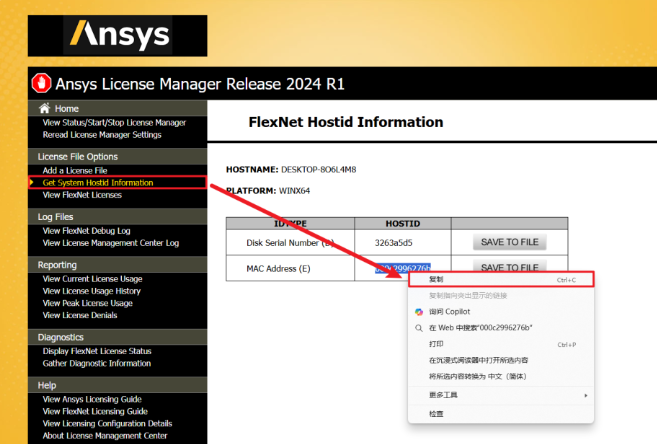Click the FlexNet Hostid Information heading
657x444 pixels.
tap(346, 122)
